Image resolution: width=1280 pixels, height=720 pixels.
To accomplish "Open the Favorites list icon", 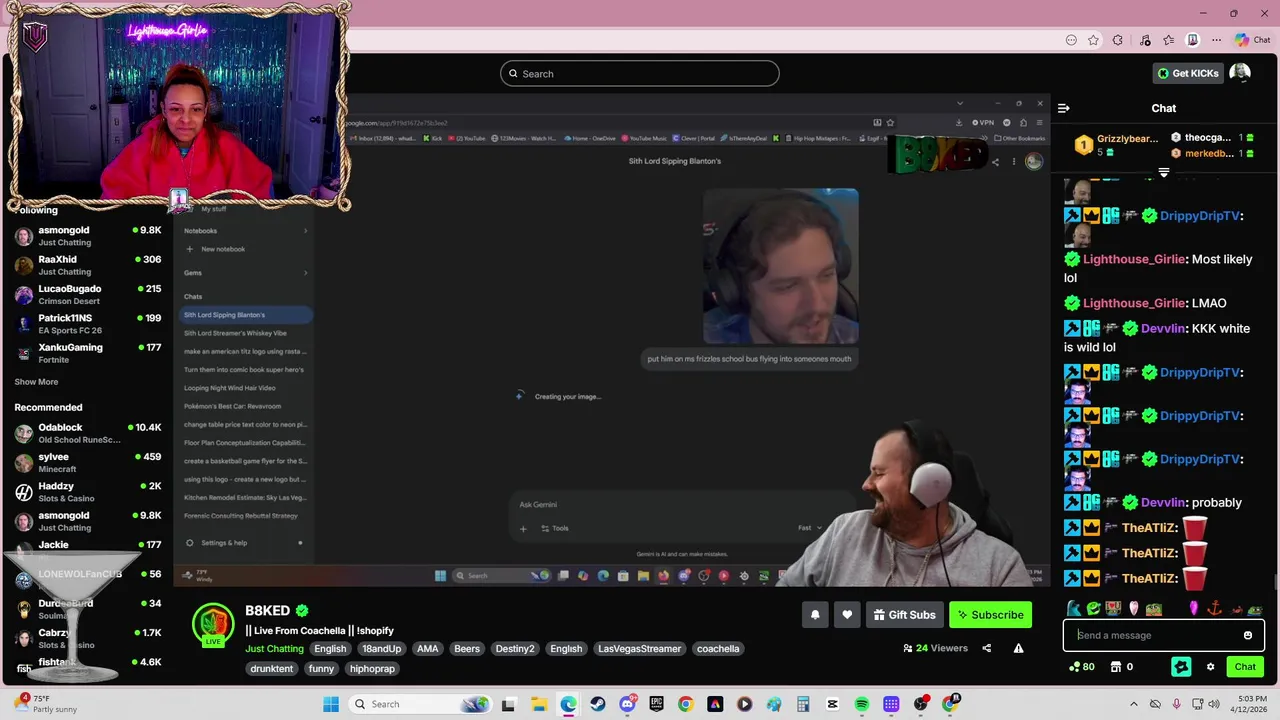I will click(1169, 40).
